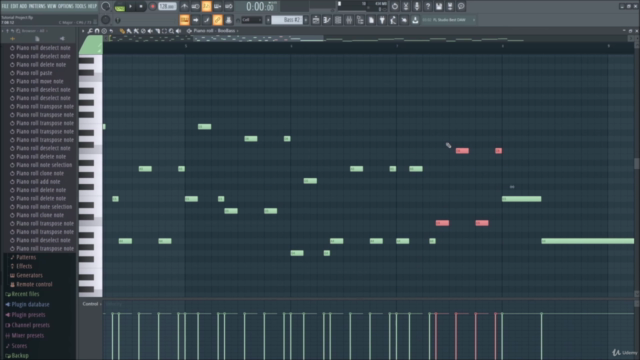Open the snap dropdown showing Cell
Image resolution: width=640 pixels, height=360 pixels.
251,20
